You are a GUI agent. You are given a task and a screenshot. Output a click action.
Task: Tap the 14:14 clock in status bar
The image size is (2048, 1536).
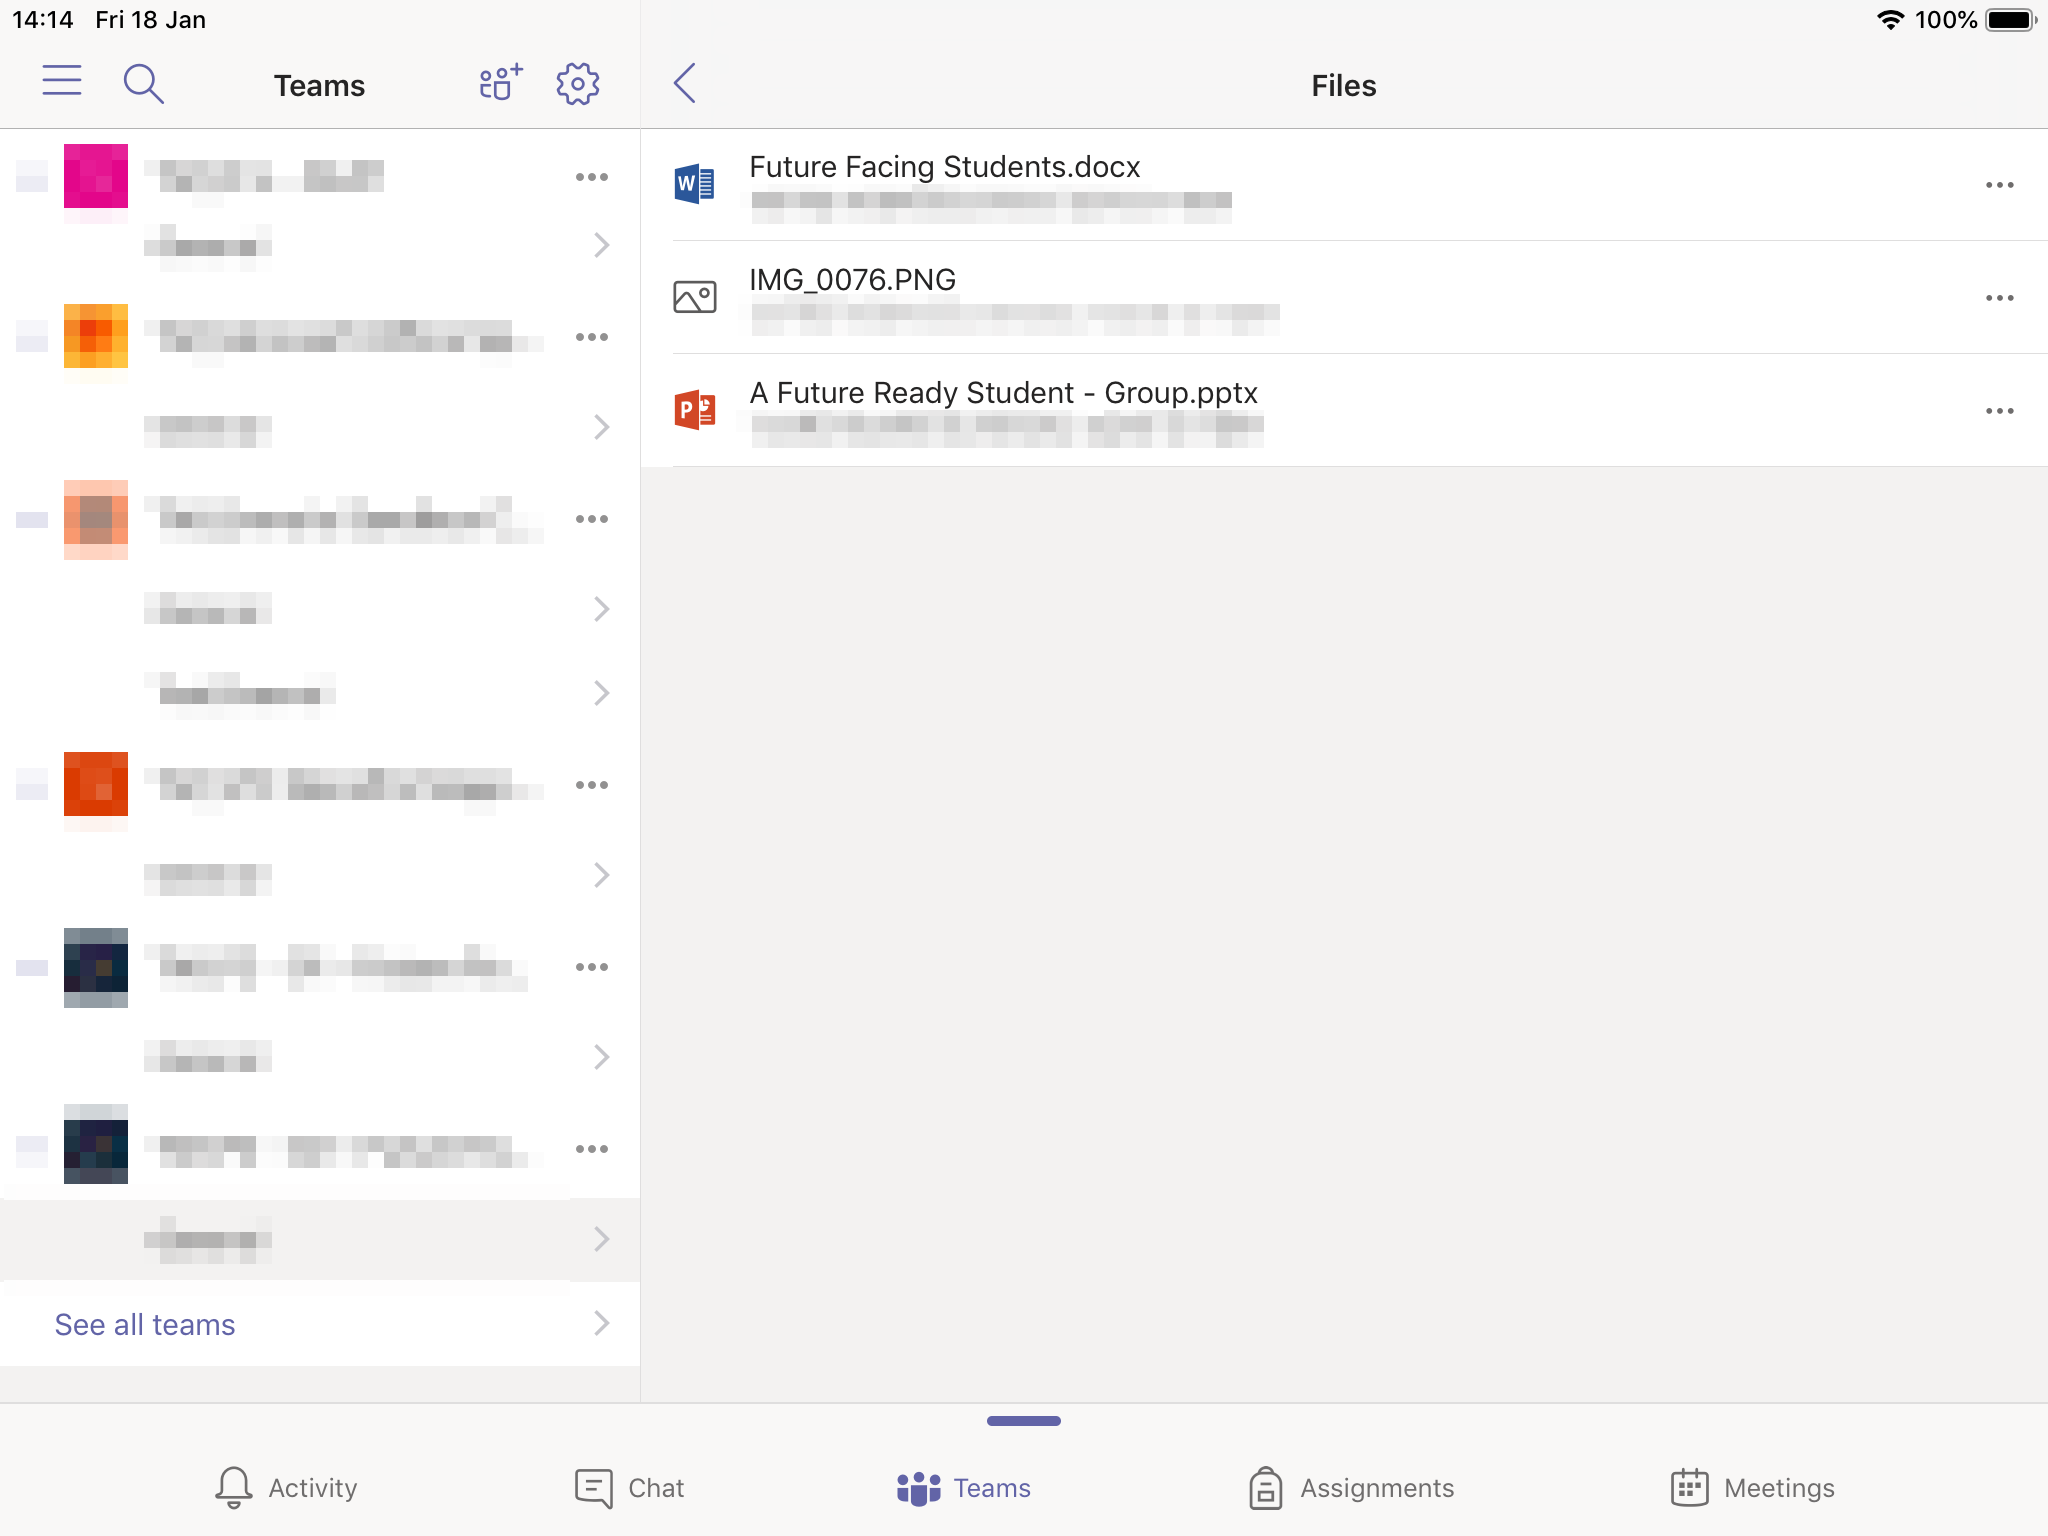tap(43, 20)
